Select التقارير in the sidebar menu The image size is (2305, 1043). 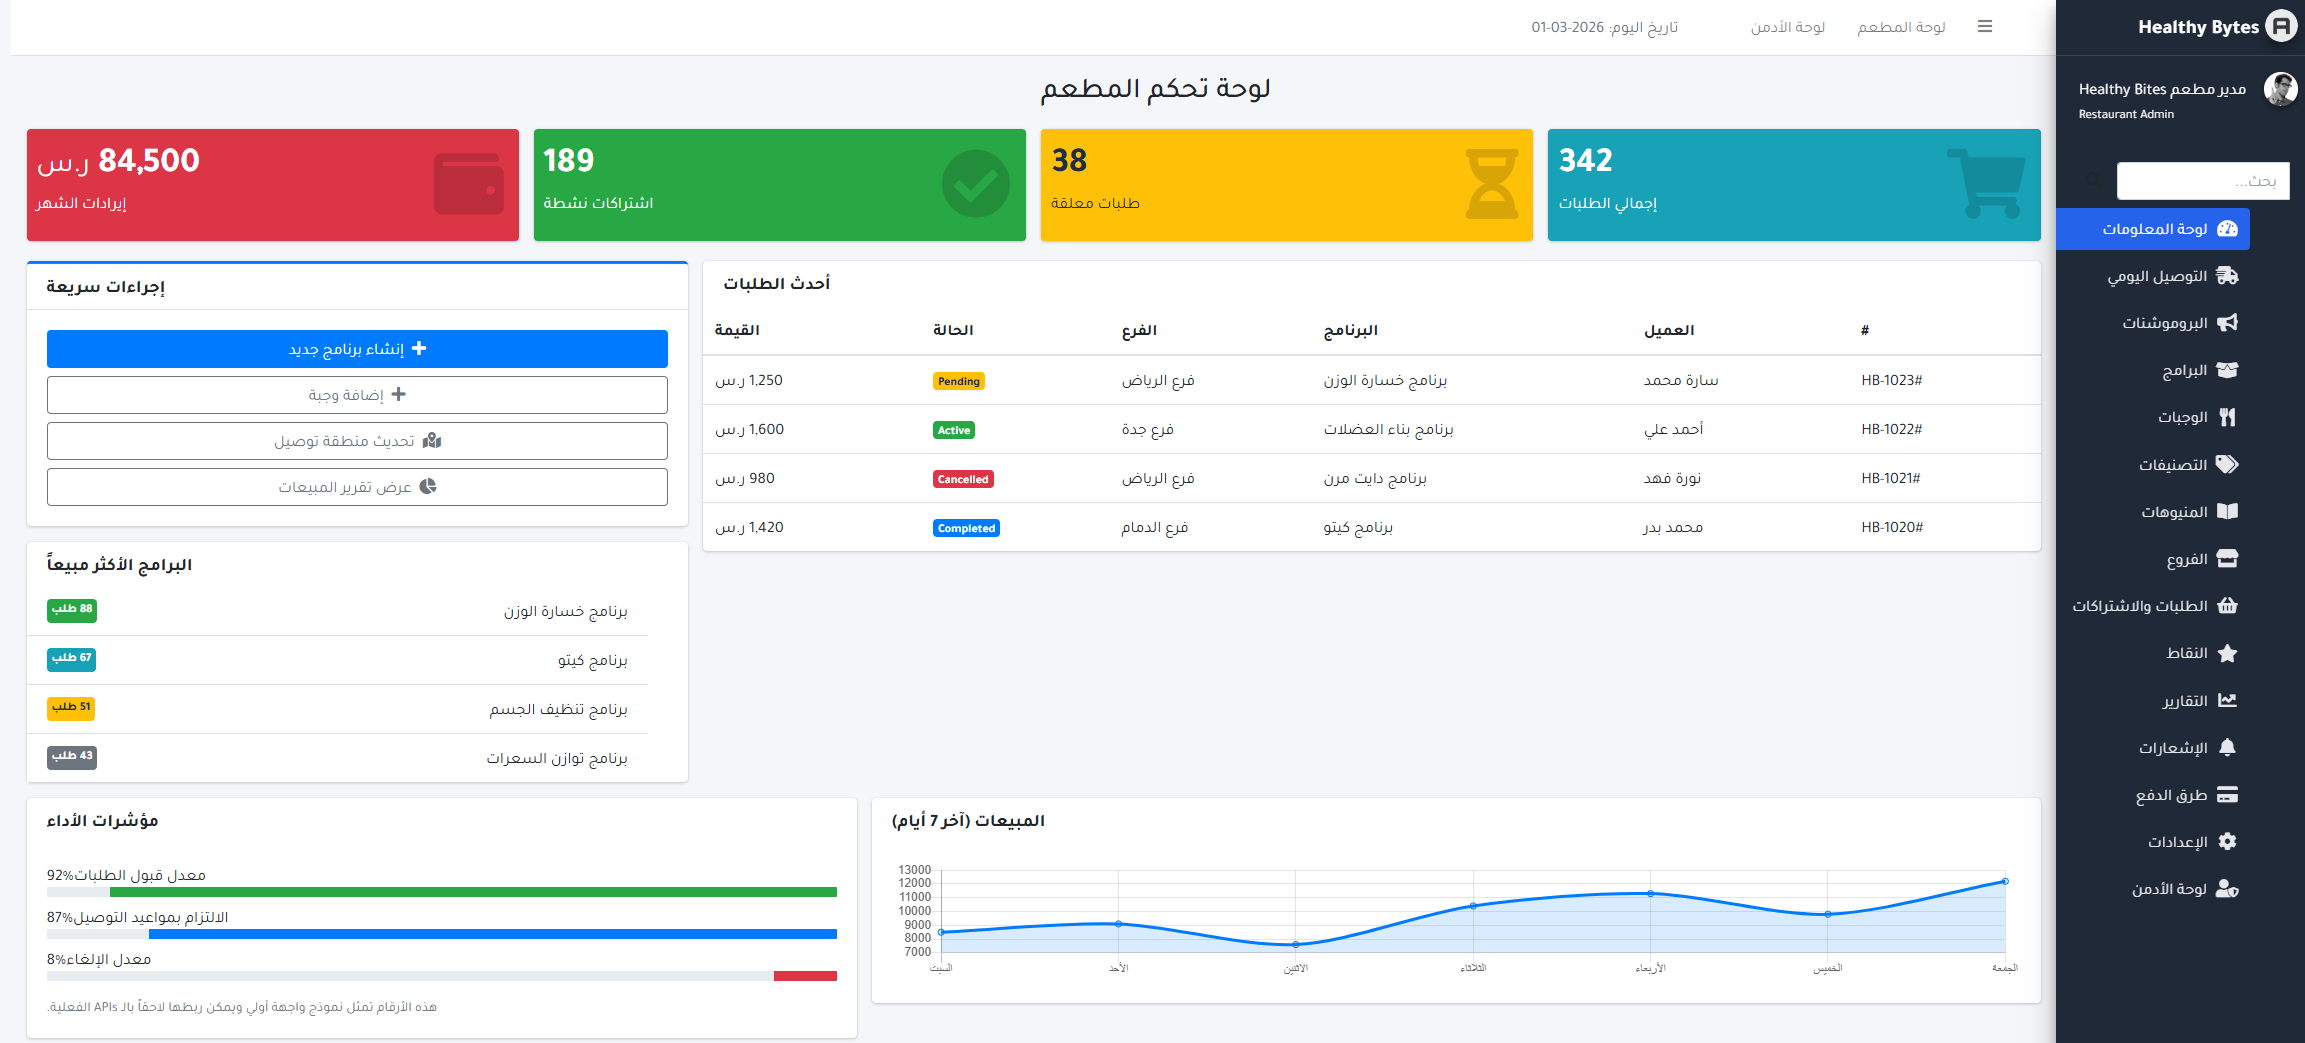2185,701
